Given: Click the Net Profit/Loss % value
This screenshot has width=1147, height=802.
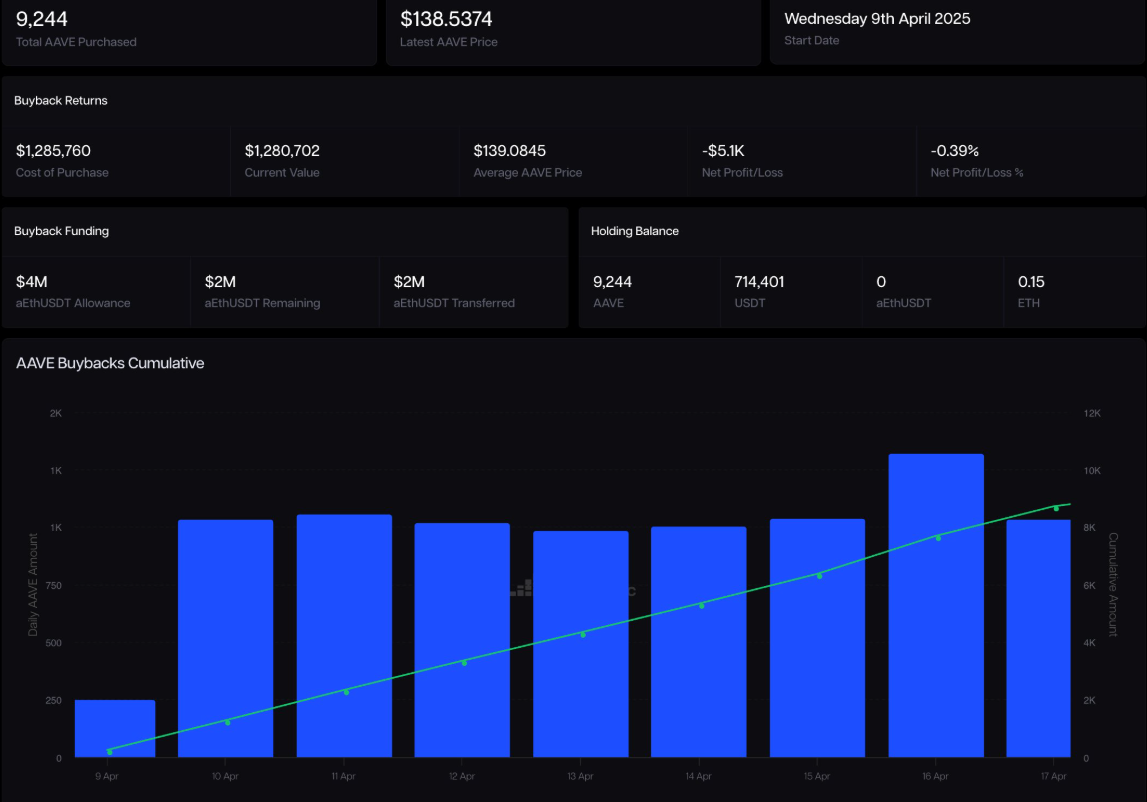Looking at the screenshot, I should click(954, 151).
